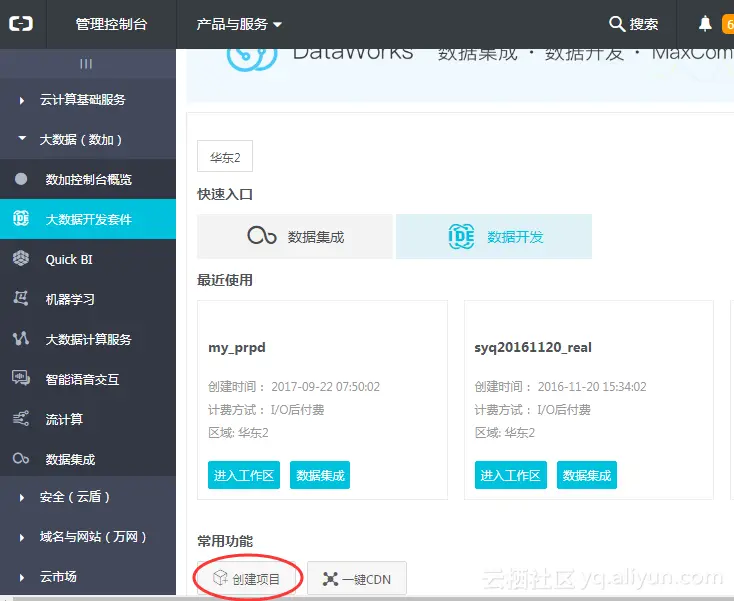The height and width of the screenshot is (601, 734).
Task: Click the 机器学习 icon
Action: 21,298
